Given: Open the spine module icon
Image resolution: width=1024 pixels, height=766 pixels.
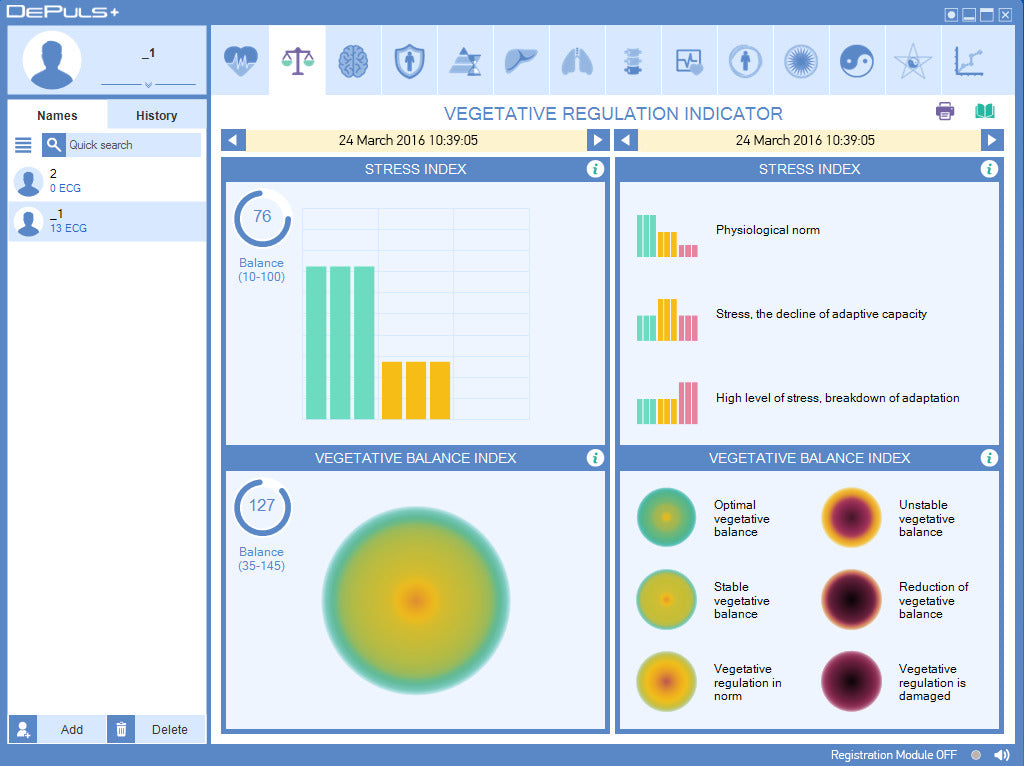Looking at the screenshot, I should (633, 61).
